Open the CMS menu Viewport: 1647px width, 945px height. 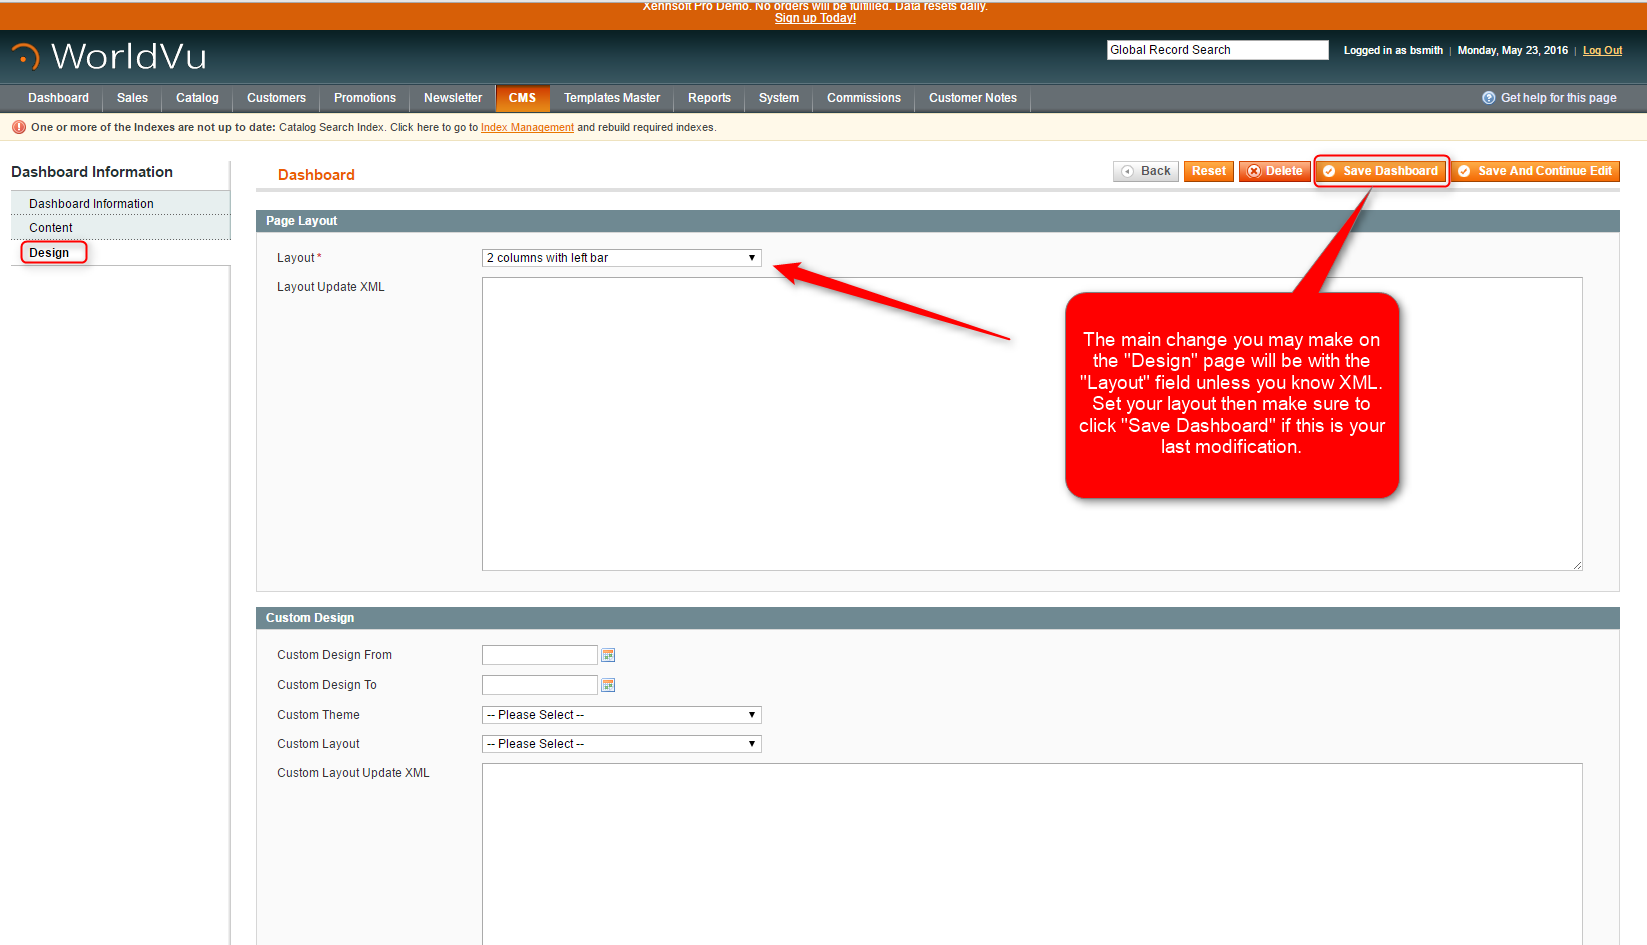point(522,98)
